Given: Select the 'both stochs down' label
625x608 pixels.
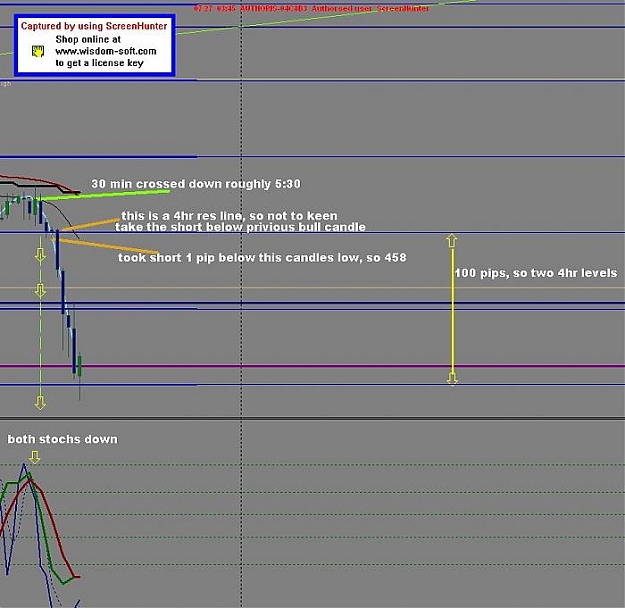Looking at the screenshot, I should point(63,439).
